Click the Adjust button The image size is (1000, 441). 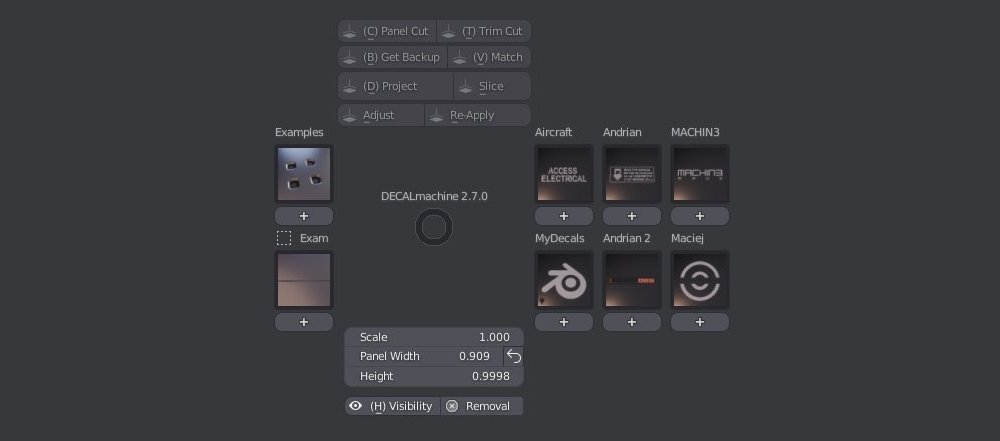[x=381, y=116]
